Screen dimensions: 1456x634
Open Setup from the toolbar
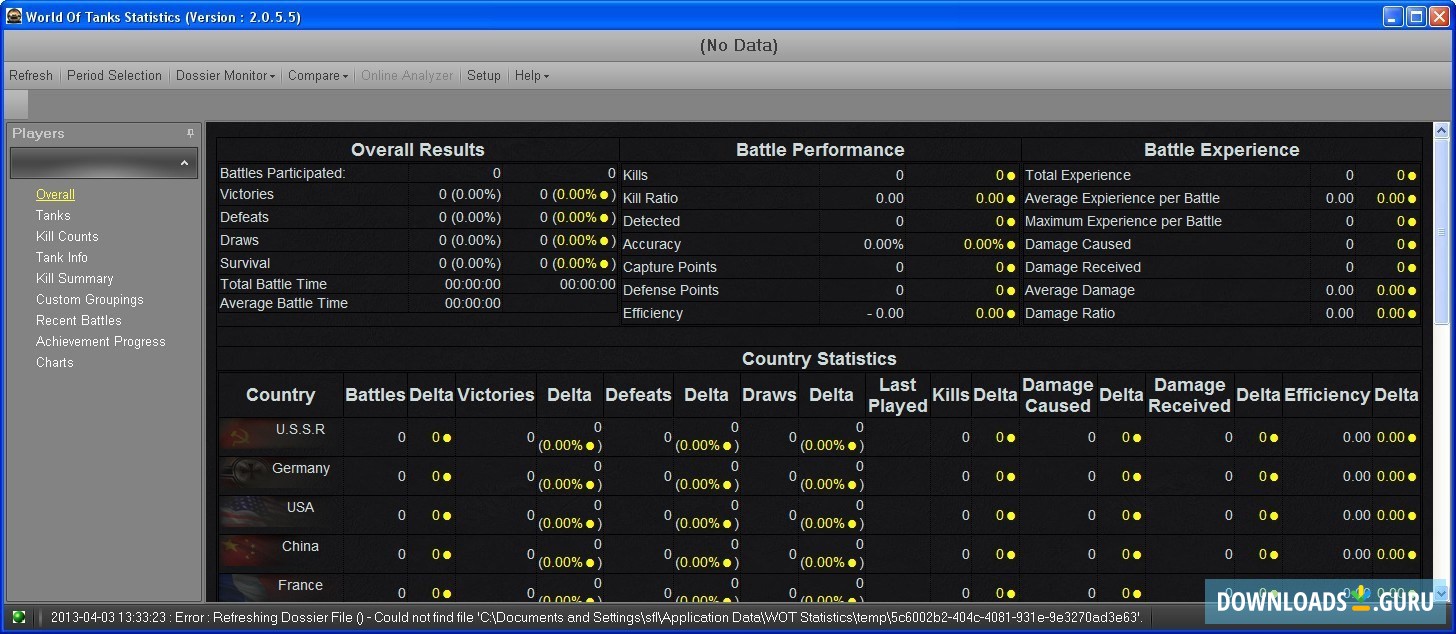pos(484,75)
